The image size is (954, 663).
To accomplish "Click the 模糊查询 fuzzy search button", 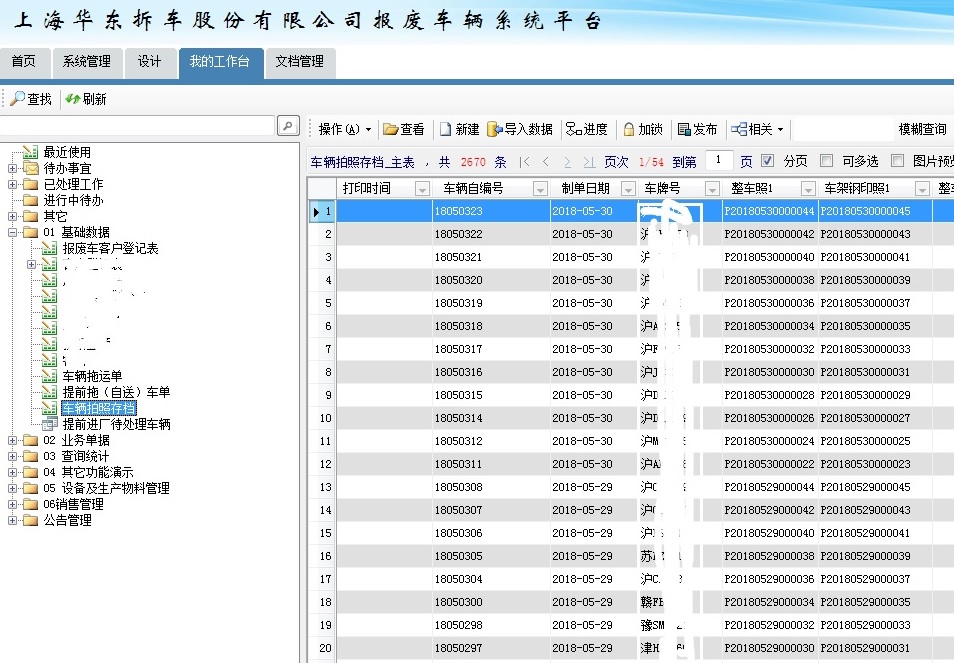I will click(x=922, y=129).
